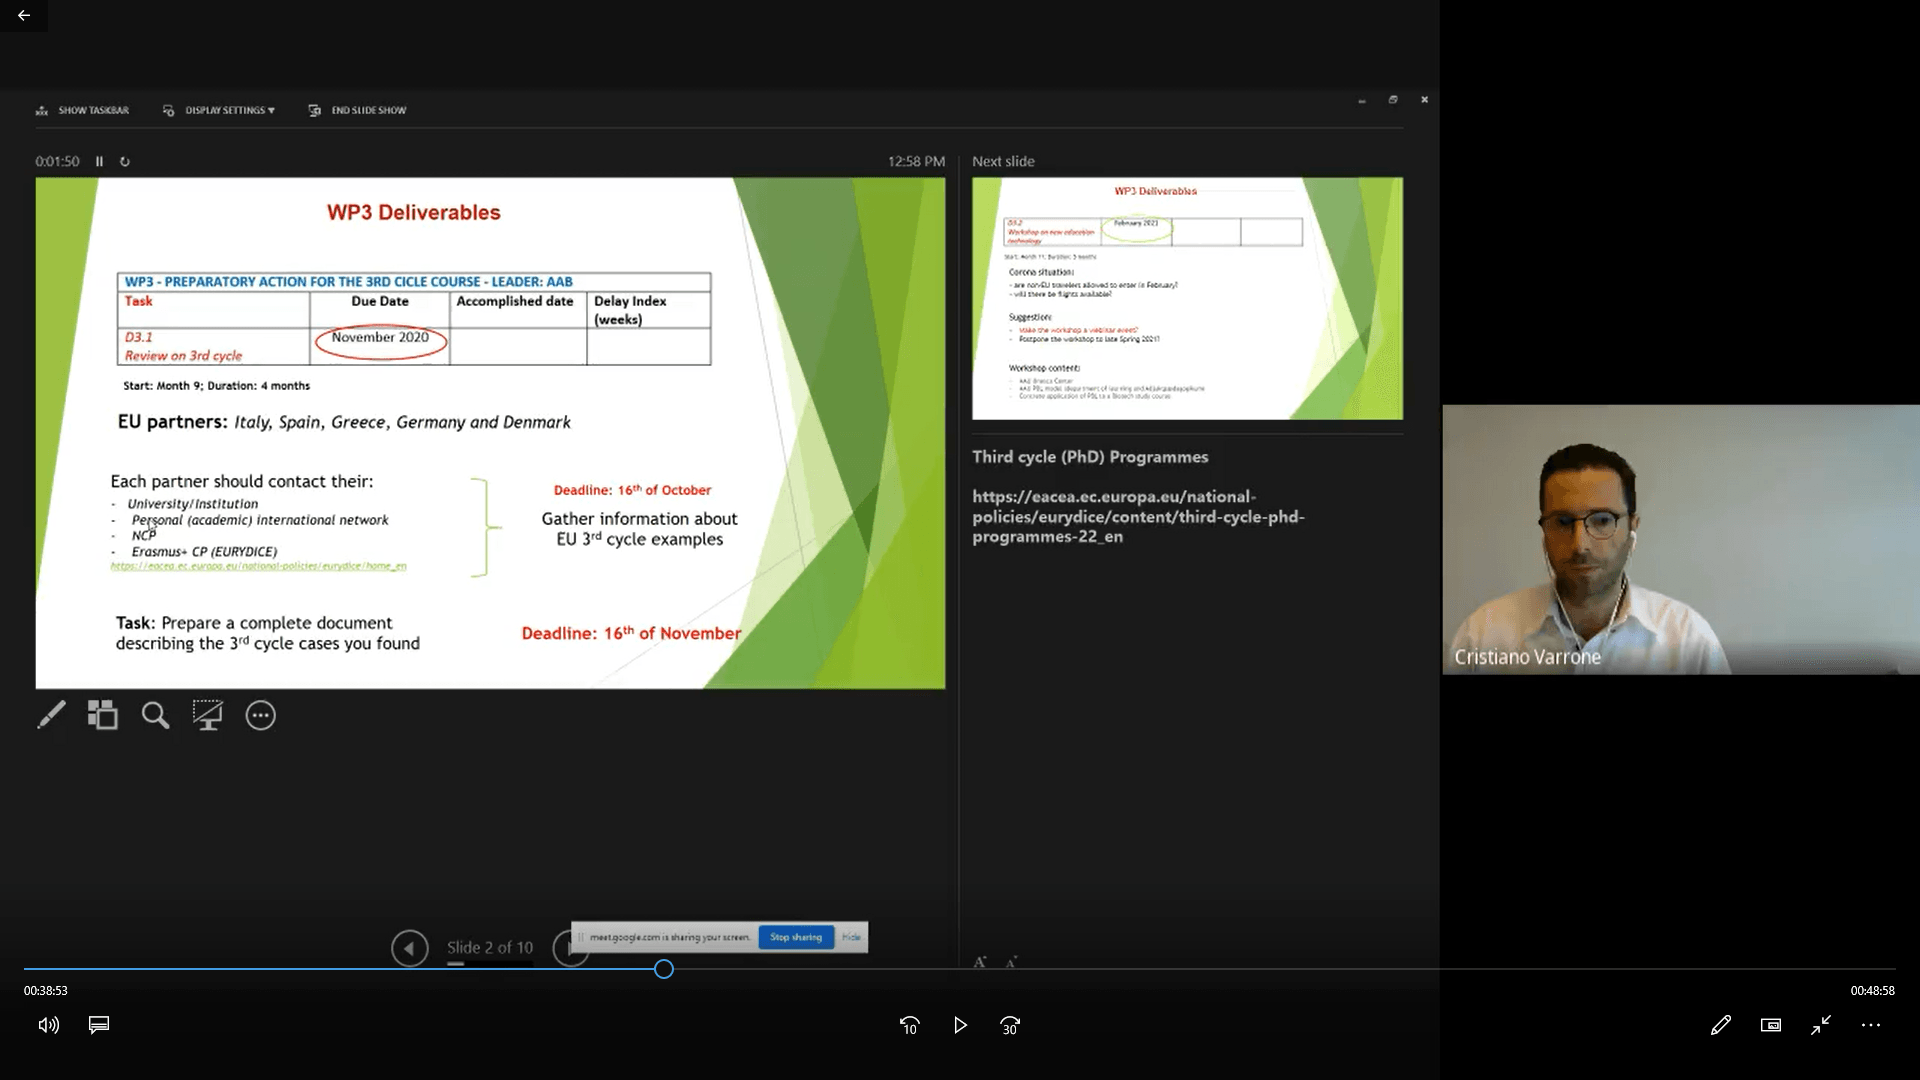Open the see all slides grid
Viewport: 1920px width, 1080px height.
(x=102, y=715)
